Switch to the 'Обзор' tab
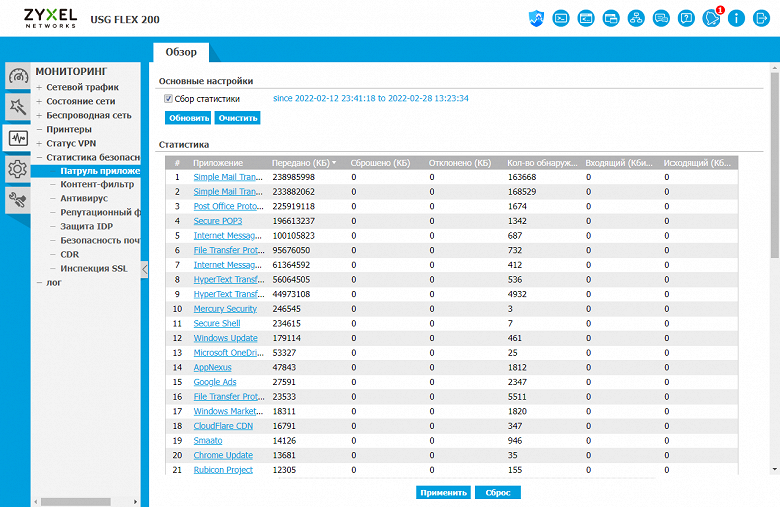Viewport: 780px width, 507px height. coord(181,51)
